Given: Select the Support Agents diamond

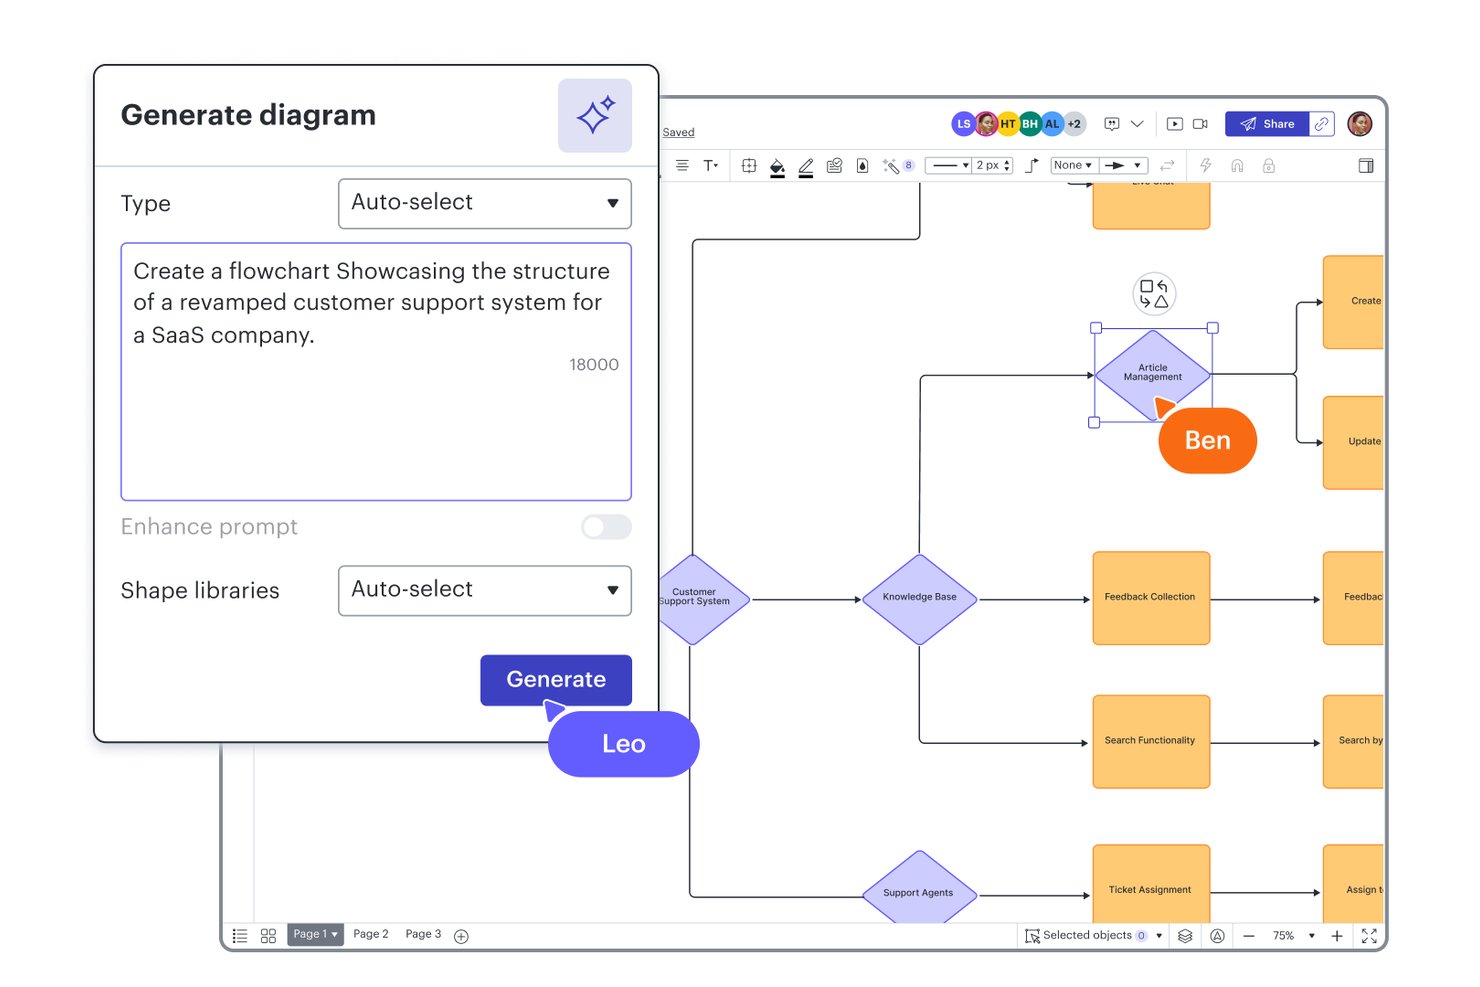Looking at the screenshot, I should pos(919,888).
